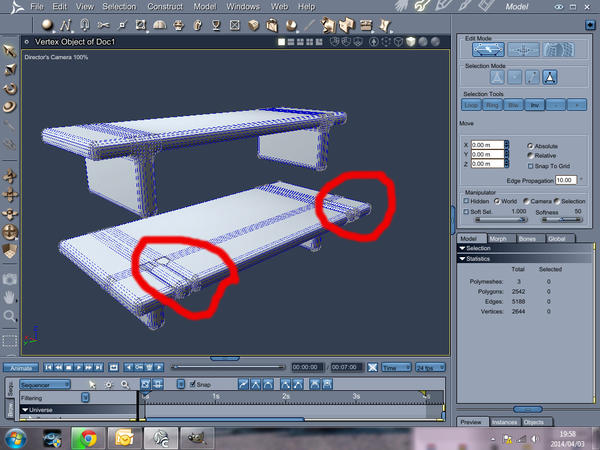The image size is (600, 450).
Task: Click the pointer arrow tool in sequencer toolbar
Action: (x=92, y=384)
